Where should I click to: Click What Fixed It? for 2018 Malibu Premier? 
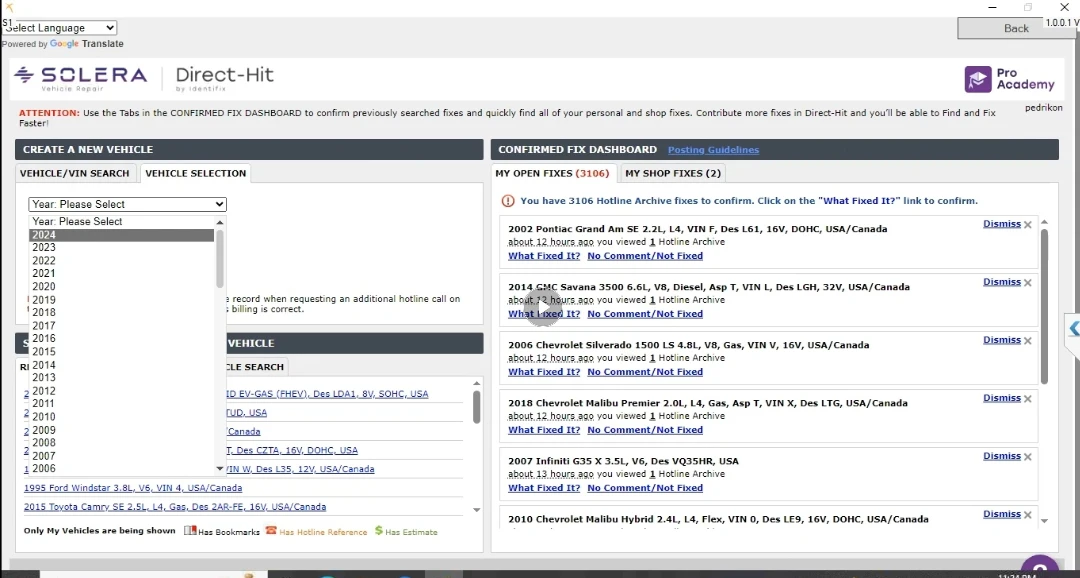coord(544,429)
